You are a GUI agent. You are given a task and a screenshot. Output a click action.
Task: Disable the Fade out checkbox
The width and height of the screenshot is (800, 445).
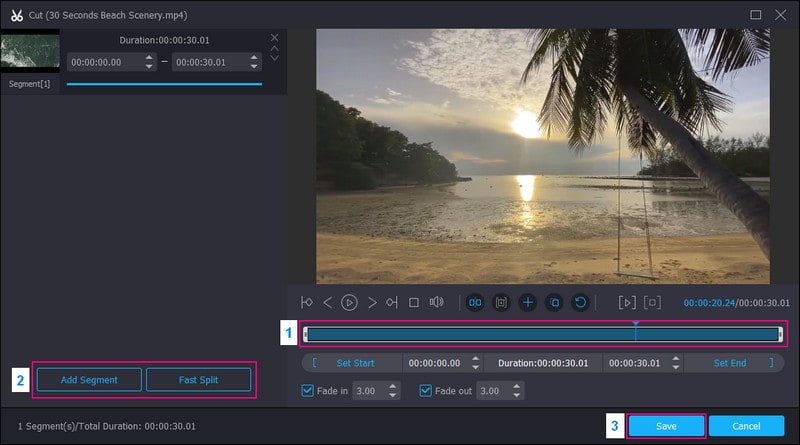click(427, 391)
